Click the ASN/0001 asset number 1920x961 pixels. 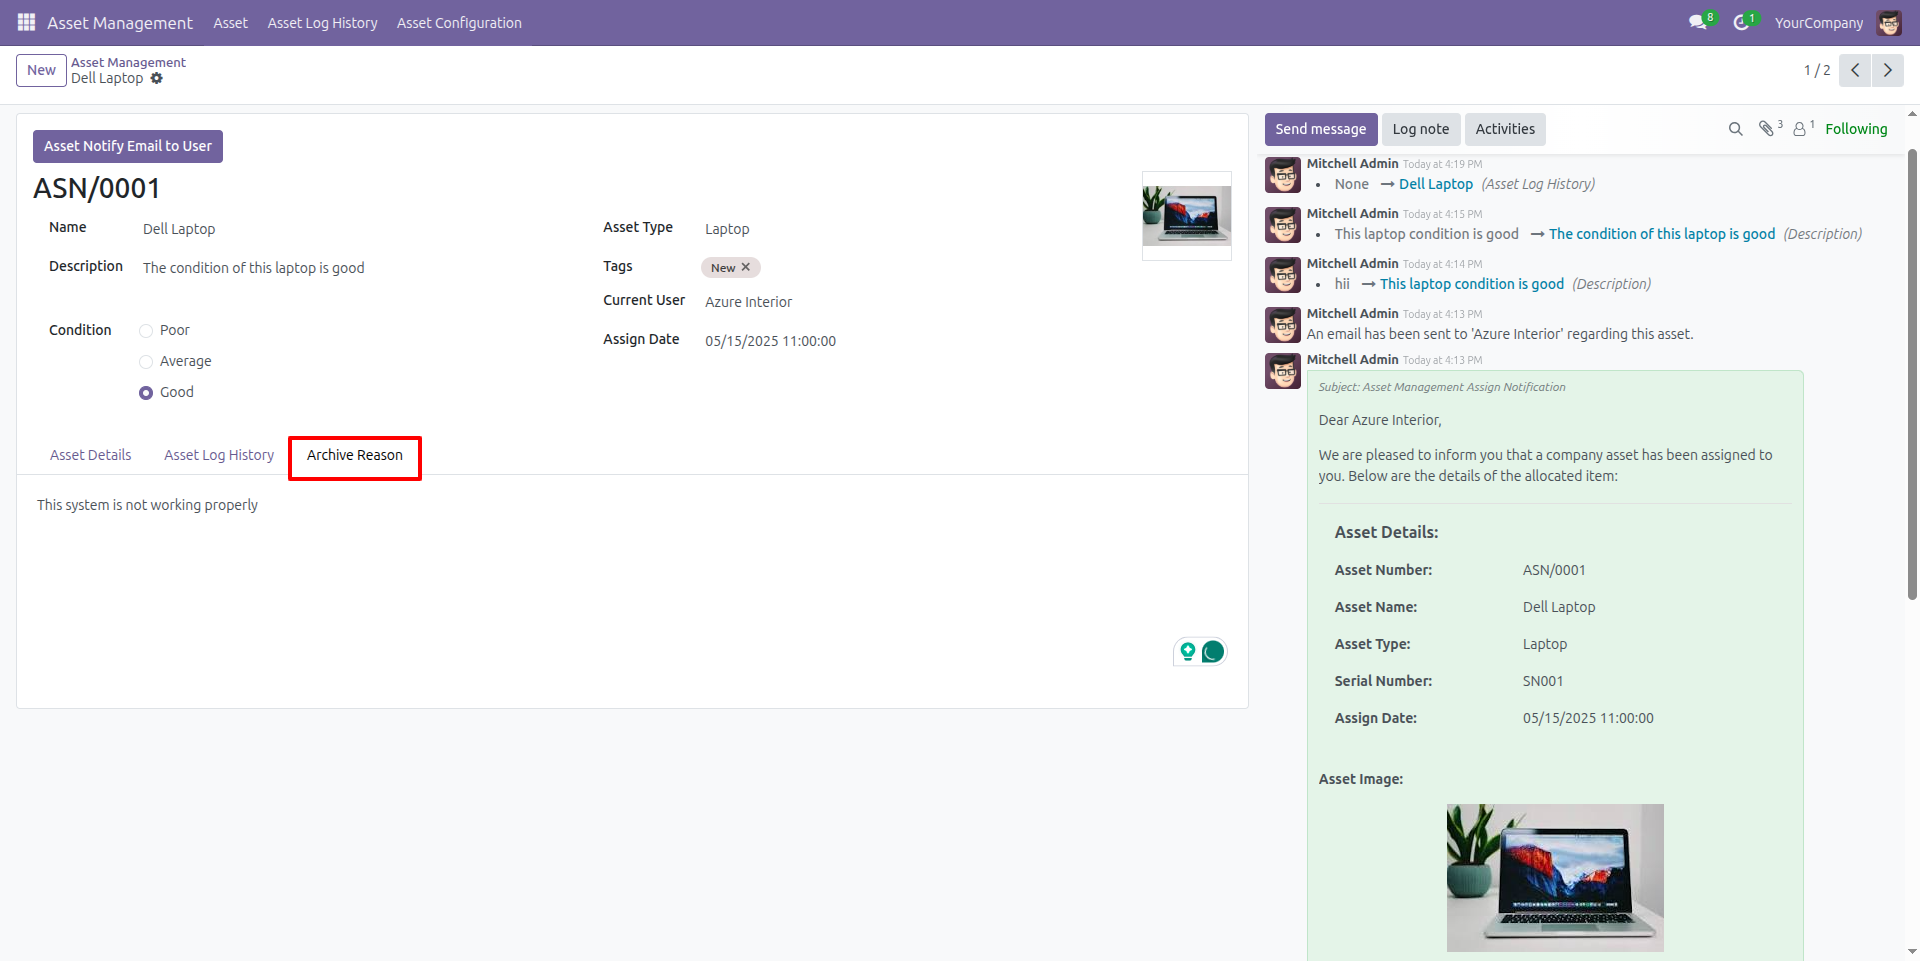[x=97, y=188]
